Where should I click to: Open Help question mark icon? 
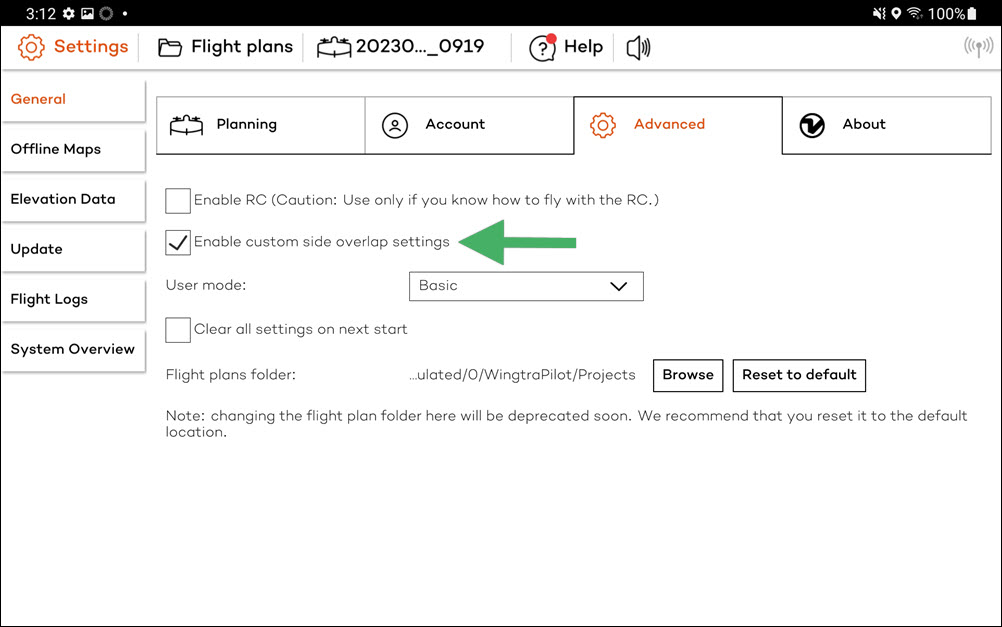(542, 47)
